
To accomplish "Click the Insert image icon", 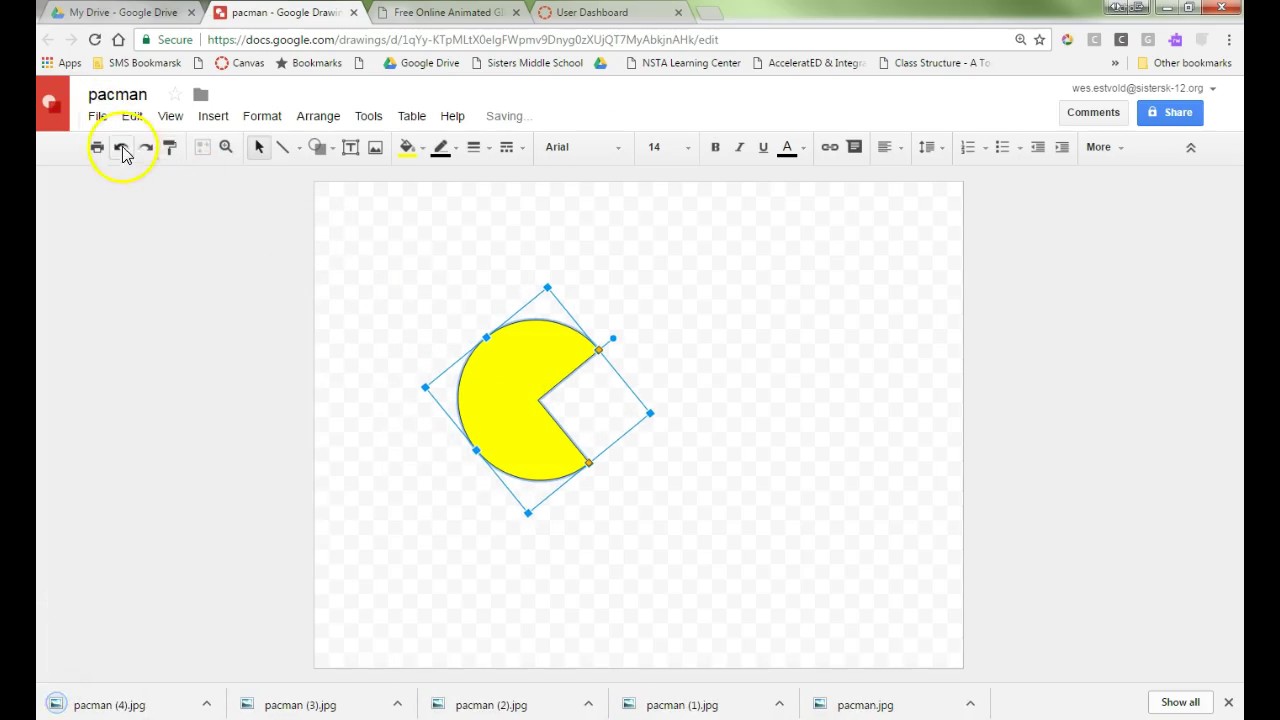I will point(375,147).
